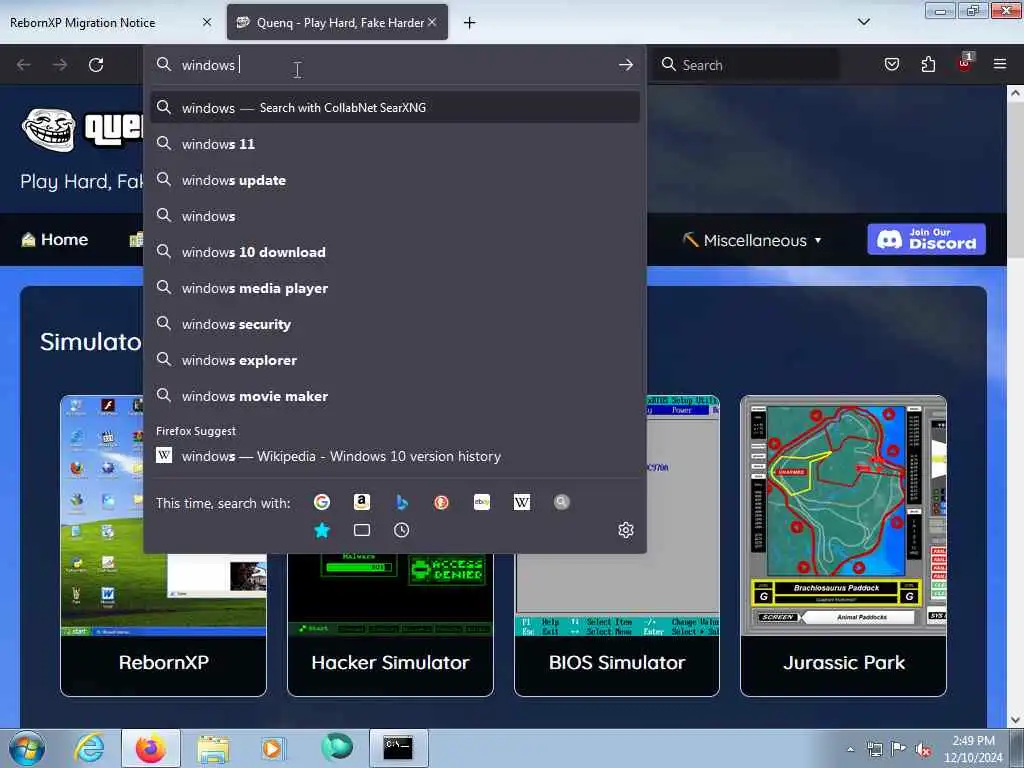Search with the gray magnifier engine
The height and width of the screenshot is (768, 1024).
[x=562, y=502]
